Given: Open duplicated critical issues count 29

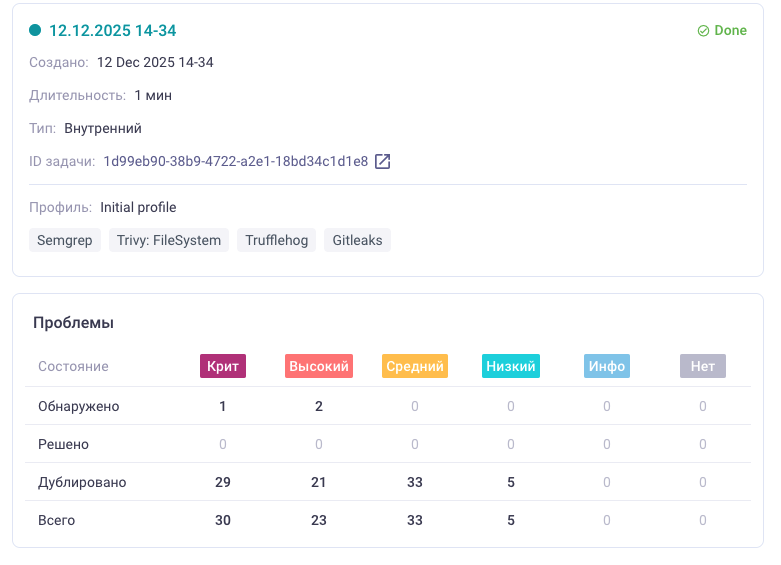Looking at the screenshot, I should (223, 482).
